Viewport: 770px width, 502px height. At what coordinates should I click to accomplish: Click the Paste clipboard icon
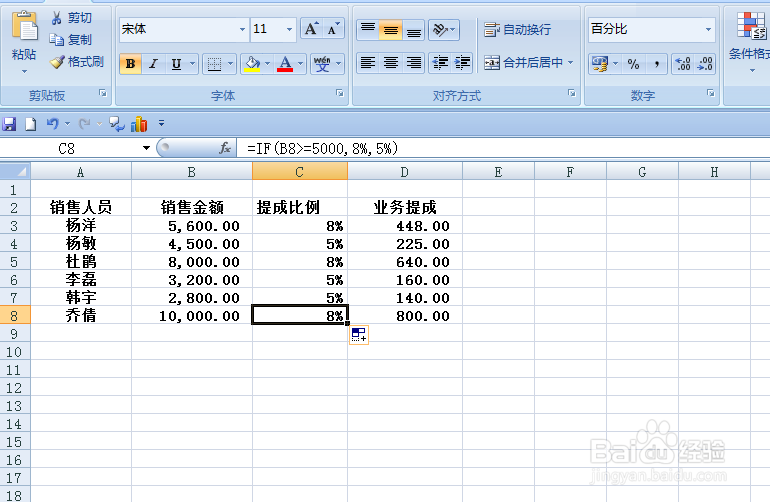(x=24, y=26)
